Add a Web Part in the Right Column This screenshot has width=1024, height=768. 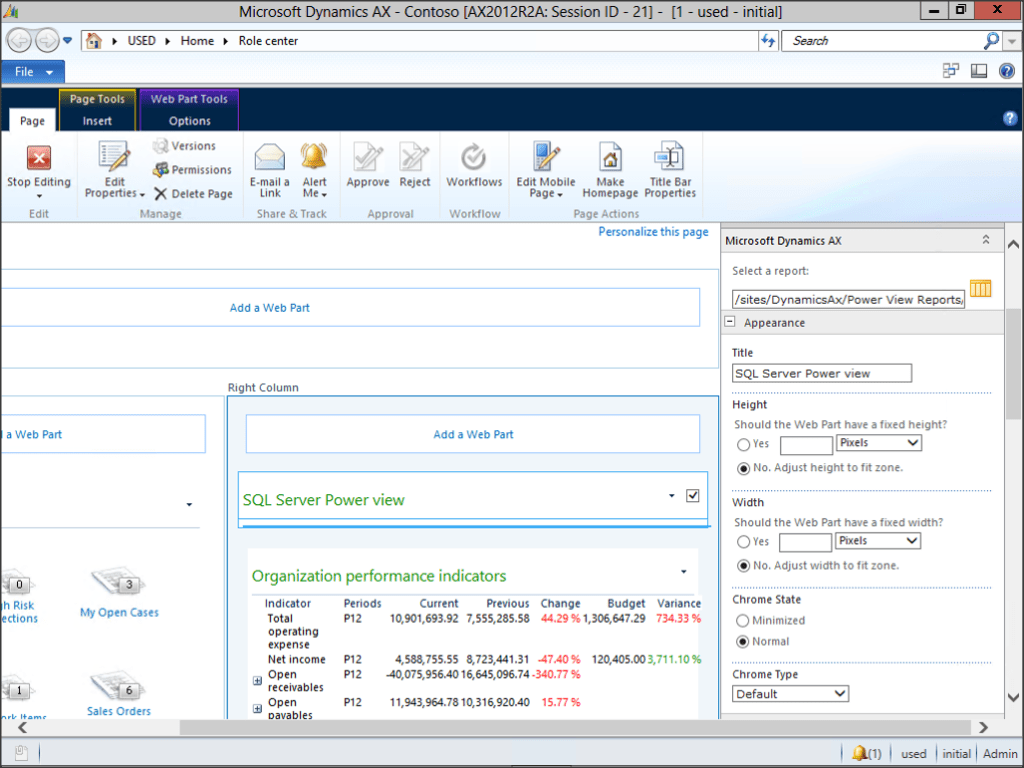tap(473, 433)
